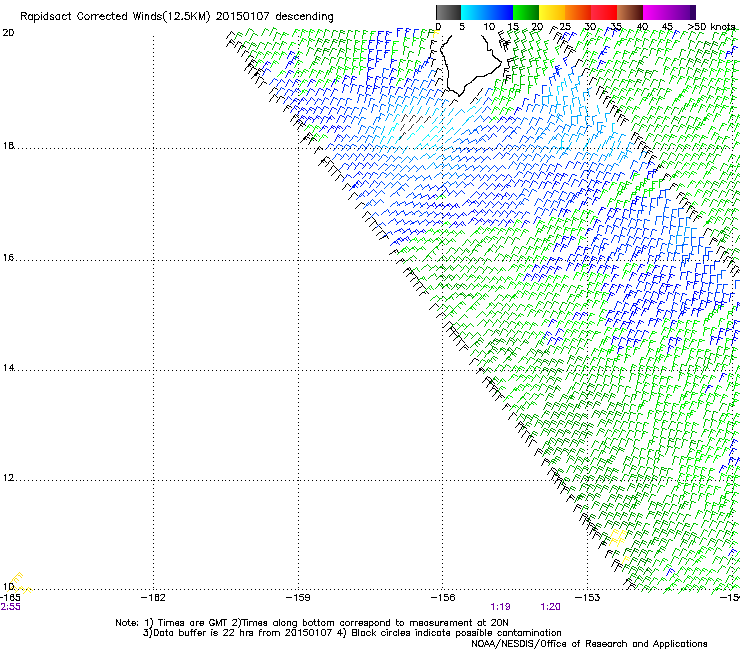Viewport: 740px width, 650px height.
Task: Click the cyan 5-10 knots color swatch
Action: pos(474,12)
